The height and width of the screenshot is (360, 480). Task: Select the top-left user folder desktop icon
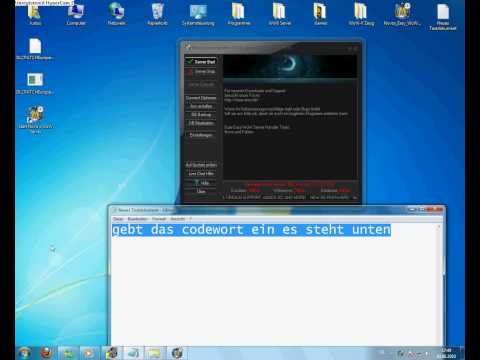pyautogui.click(x=35, y=14)
